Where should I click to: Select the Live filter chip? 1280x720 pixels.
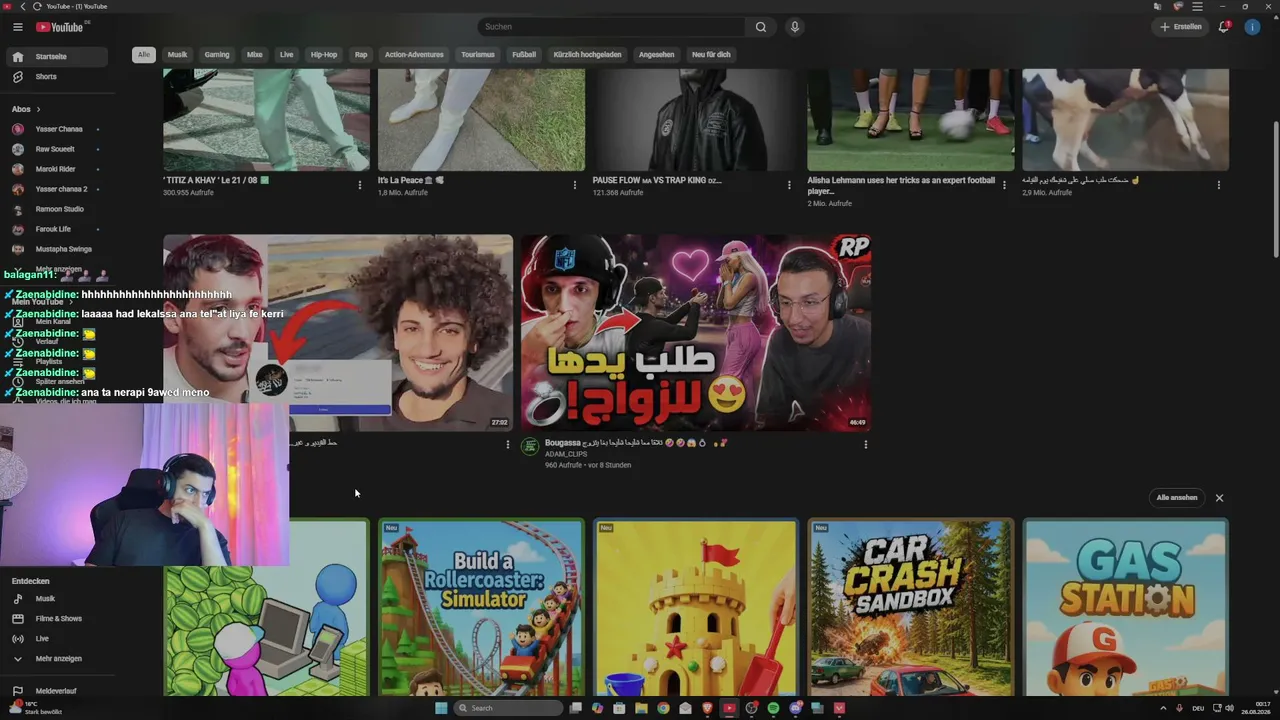tap(287, 55)
